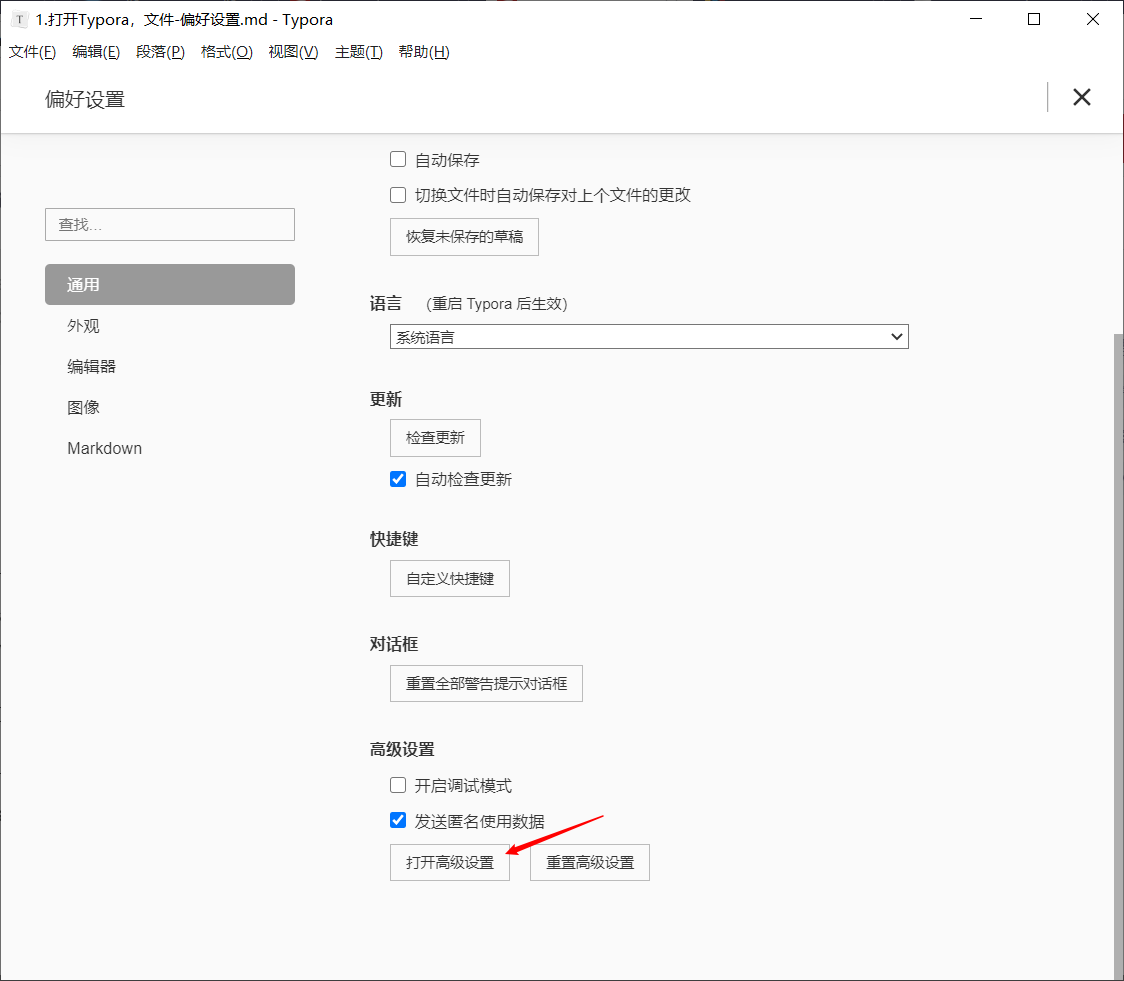Click the 恢复未保存的草稿 button
The height and width of the screenshot is (981, 1124).
point(465,237)
